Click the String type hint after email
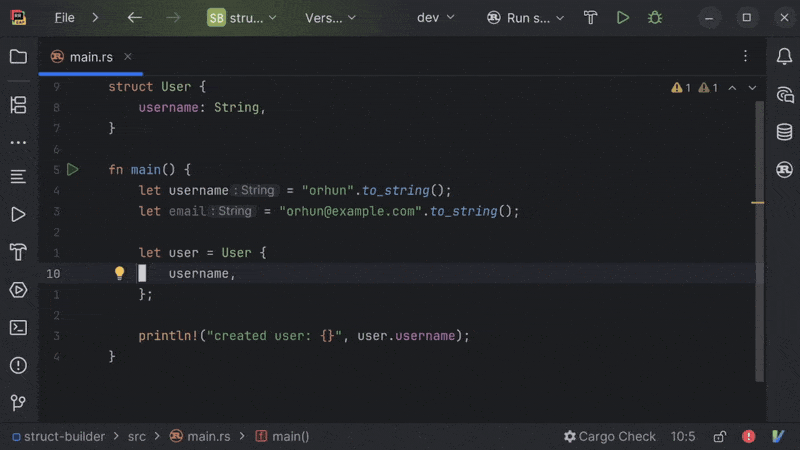Viewport: 800px width, 450px height. click(233, 211)
